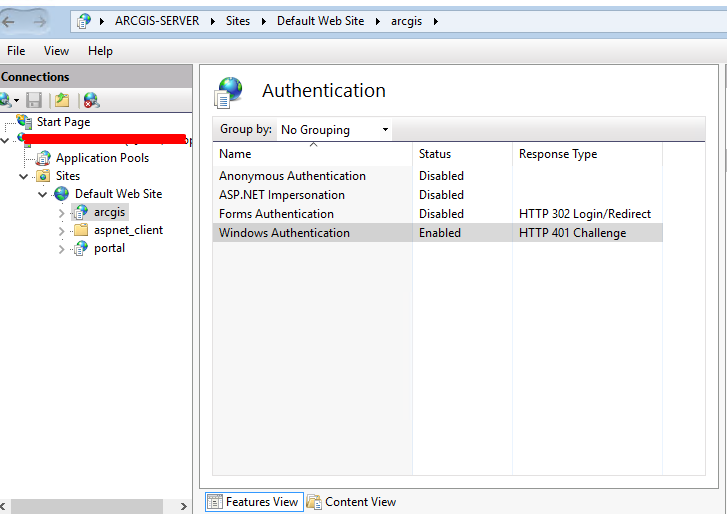Collapse the server node in tree

(5, 140)
